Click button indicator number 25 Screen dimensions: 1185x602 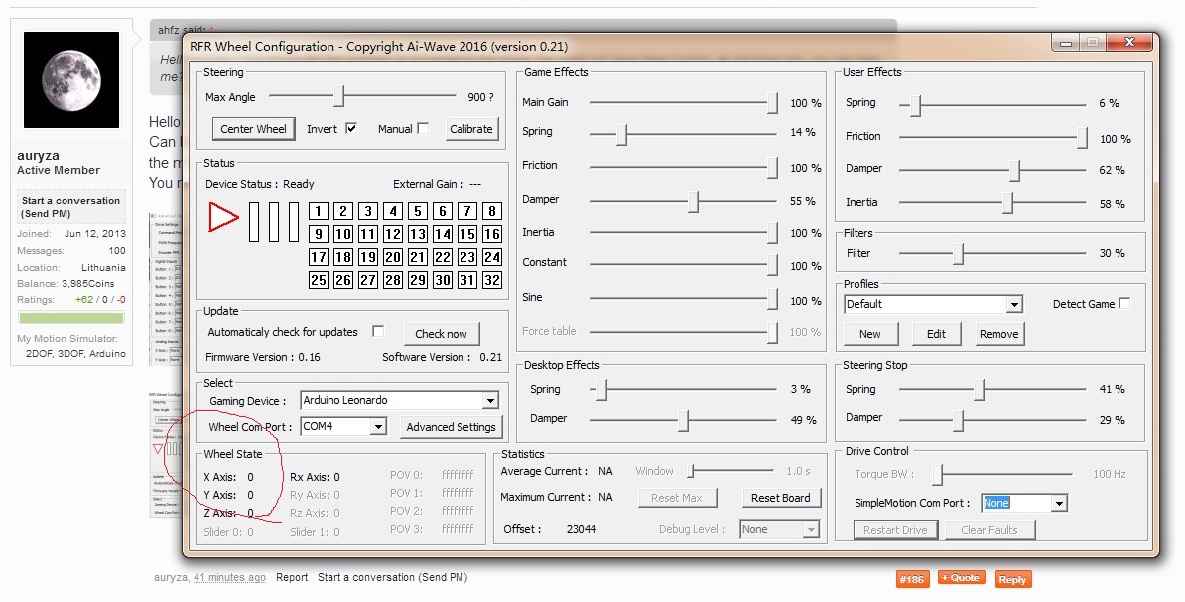click(x=319, y=281)
